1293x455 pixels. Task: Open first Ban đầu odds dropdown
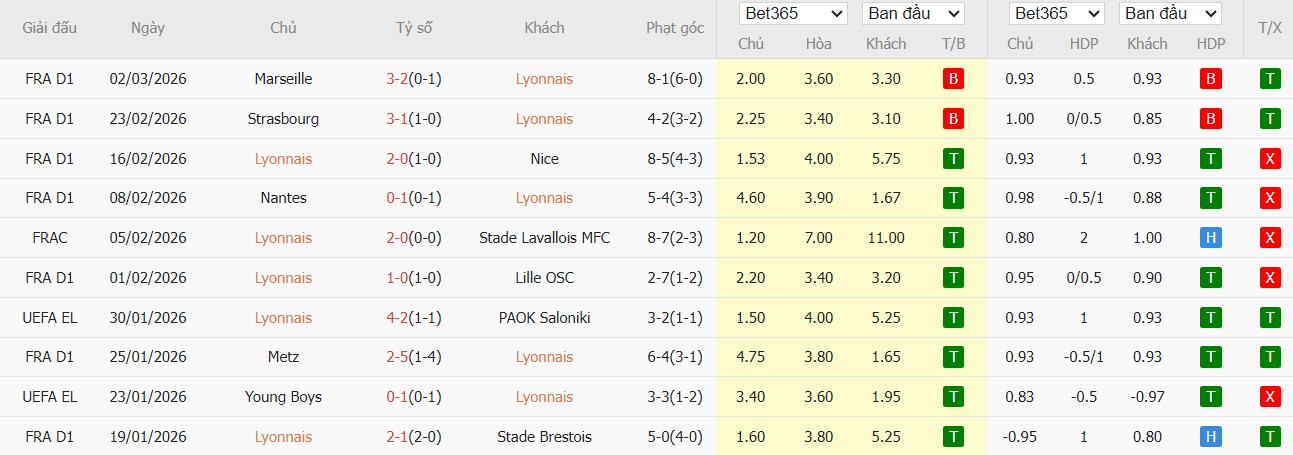pos(913,14)
